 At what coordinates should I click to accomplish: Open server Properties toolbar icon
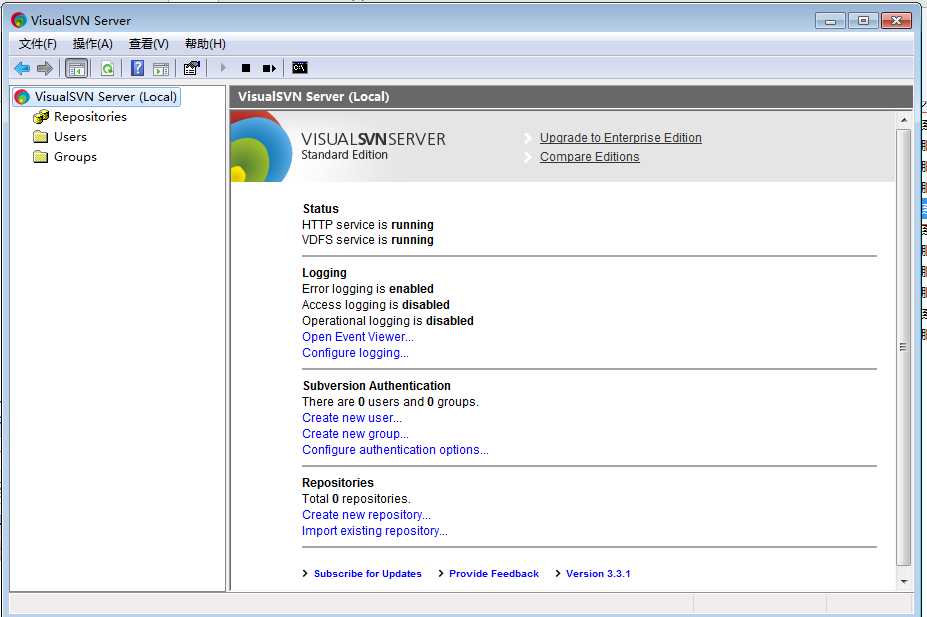[x=192, y=68]
